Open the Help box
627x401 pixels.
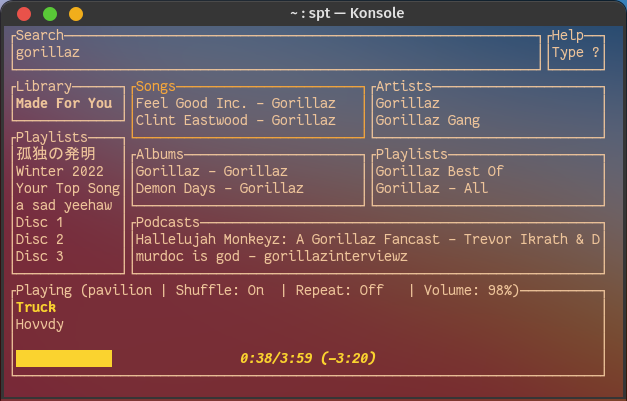coord(577,53)
